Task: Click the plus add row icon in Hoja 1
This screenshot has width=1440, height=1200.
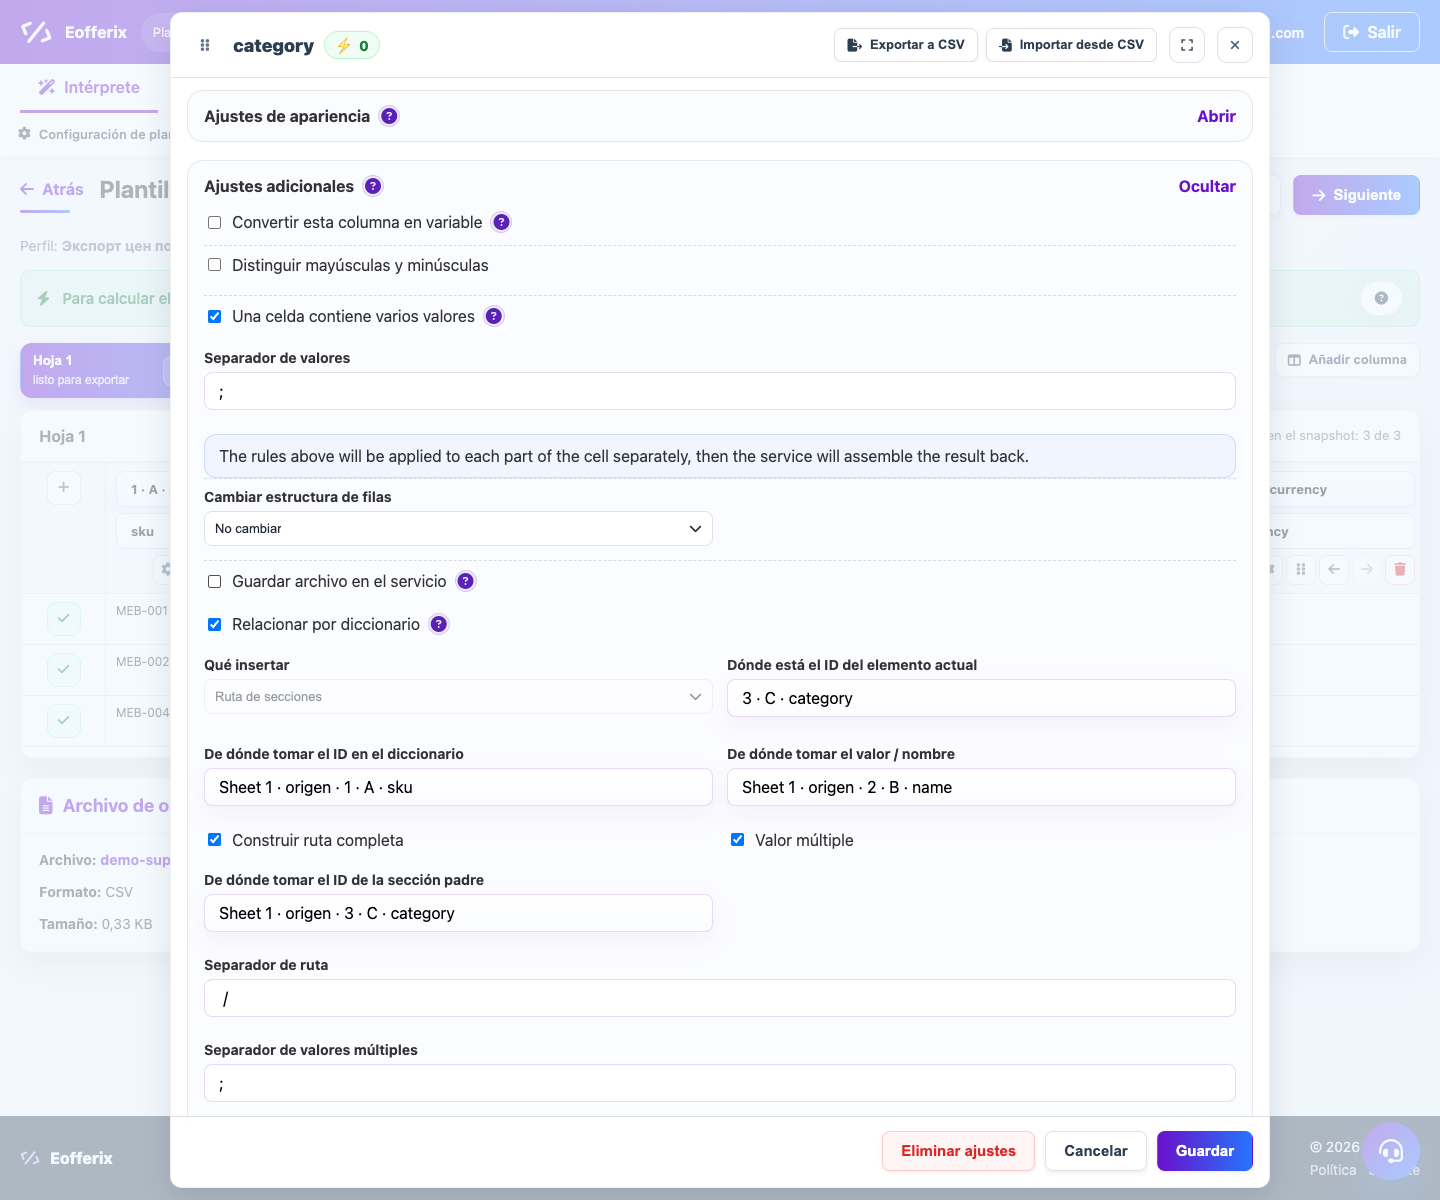Action: coord(63,487)
